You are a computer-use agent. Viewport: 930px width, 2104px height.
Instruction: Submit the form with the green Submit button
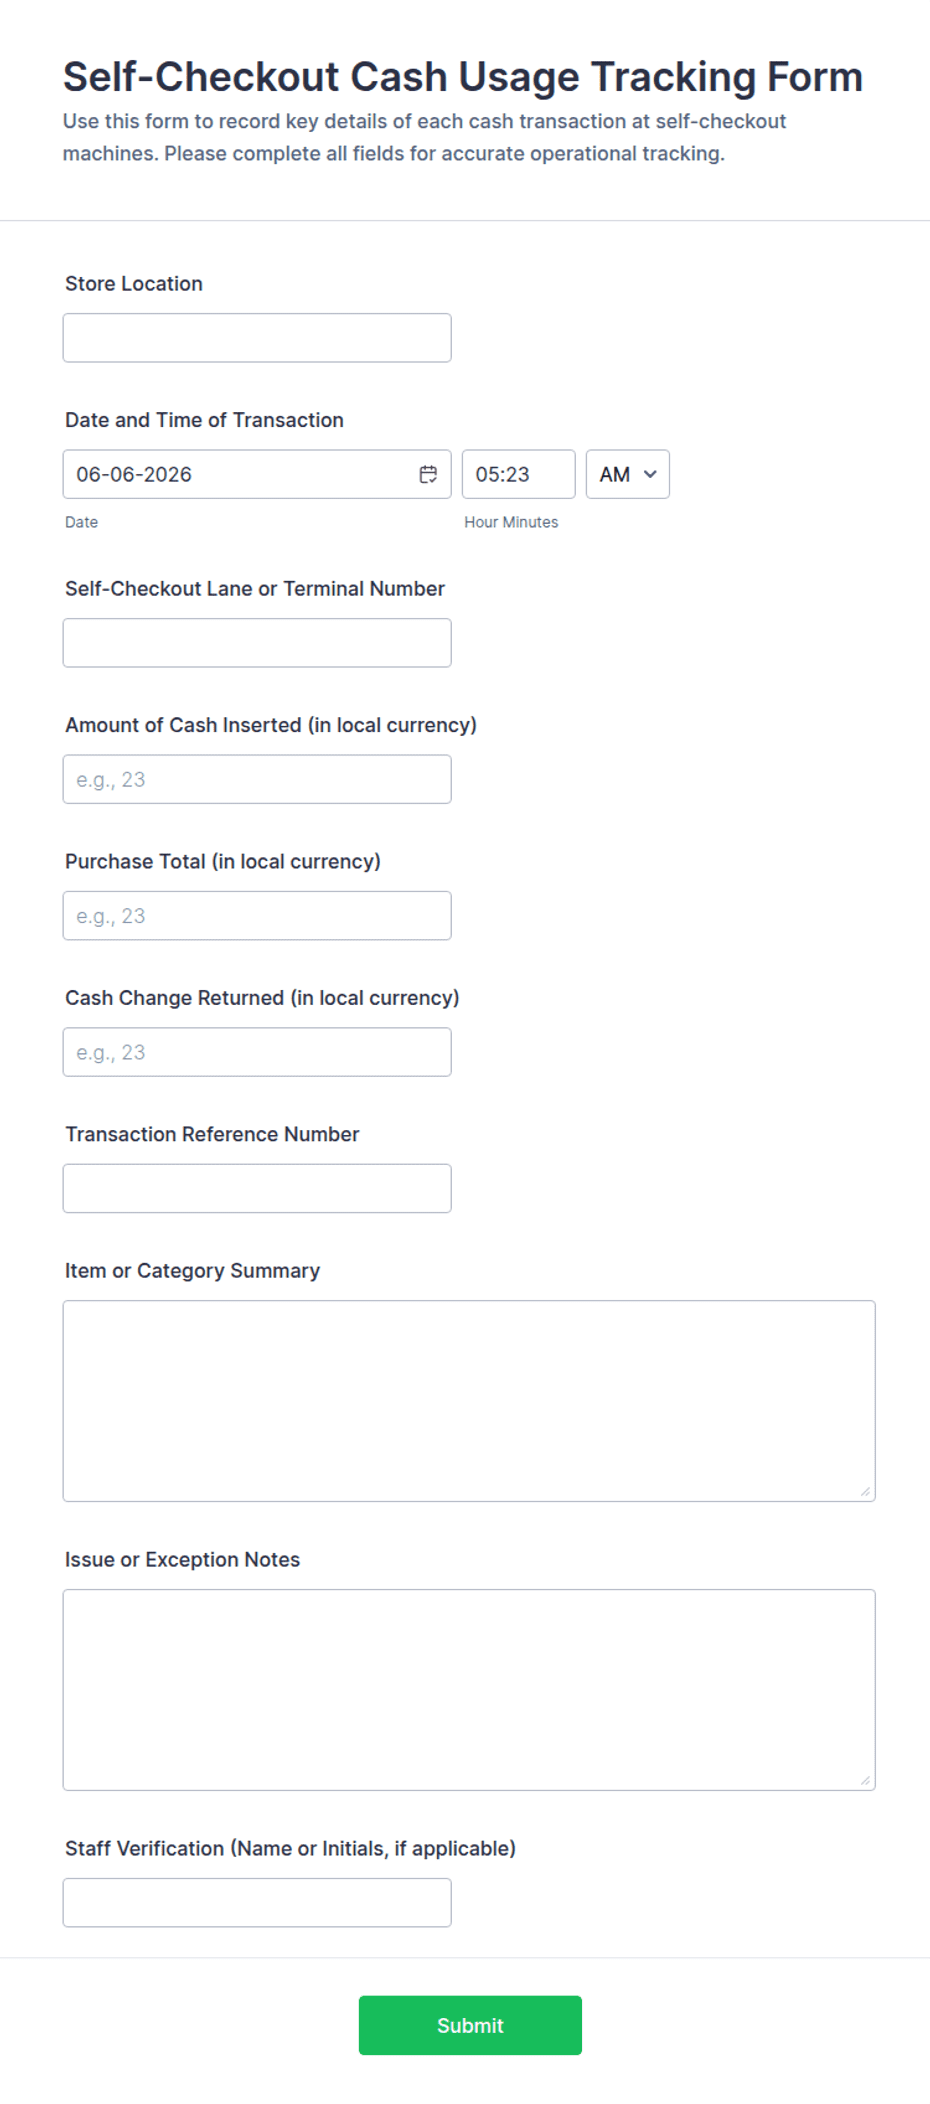[470, 2025]
